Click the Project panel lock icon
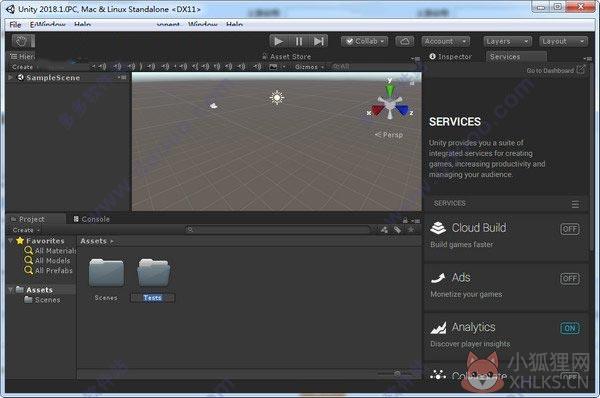This screenshot has height=398, width=600. click(405, 220)
